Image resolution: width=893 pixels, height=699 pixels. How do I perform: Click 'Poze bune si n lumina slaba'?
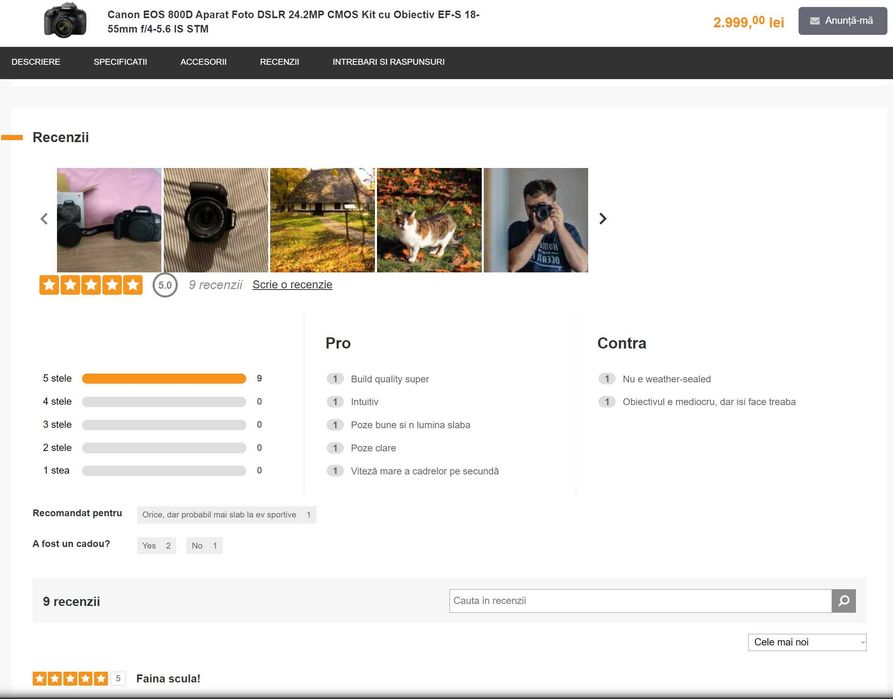coord(411,425)
